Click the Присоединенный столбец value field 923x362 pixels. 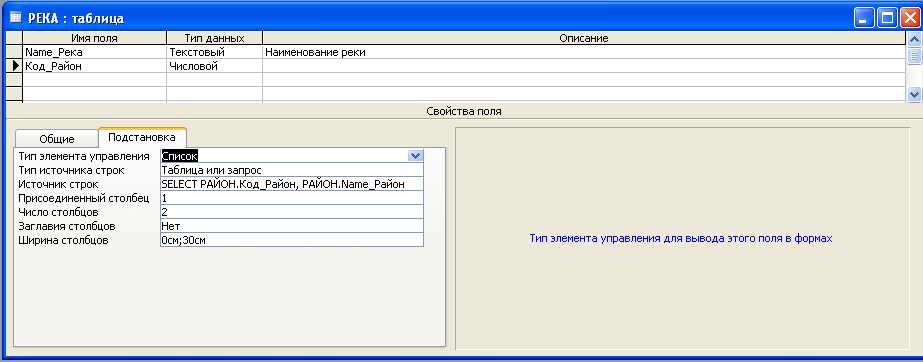[291, 198]
